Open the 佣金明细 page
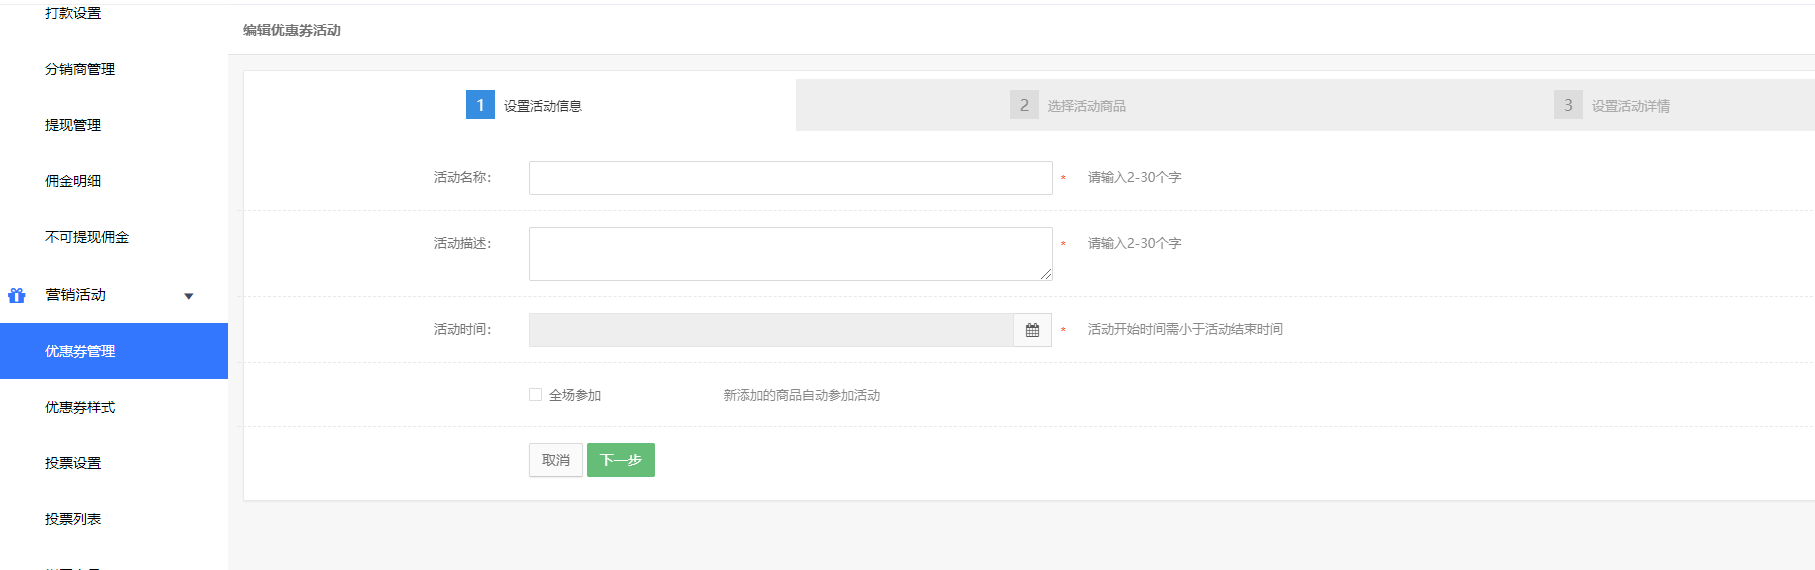The height and width of the screenshot is (570, 1815). click(x=73, y=181)
